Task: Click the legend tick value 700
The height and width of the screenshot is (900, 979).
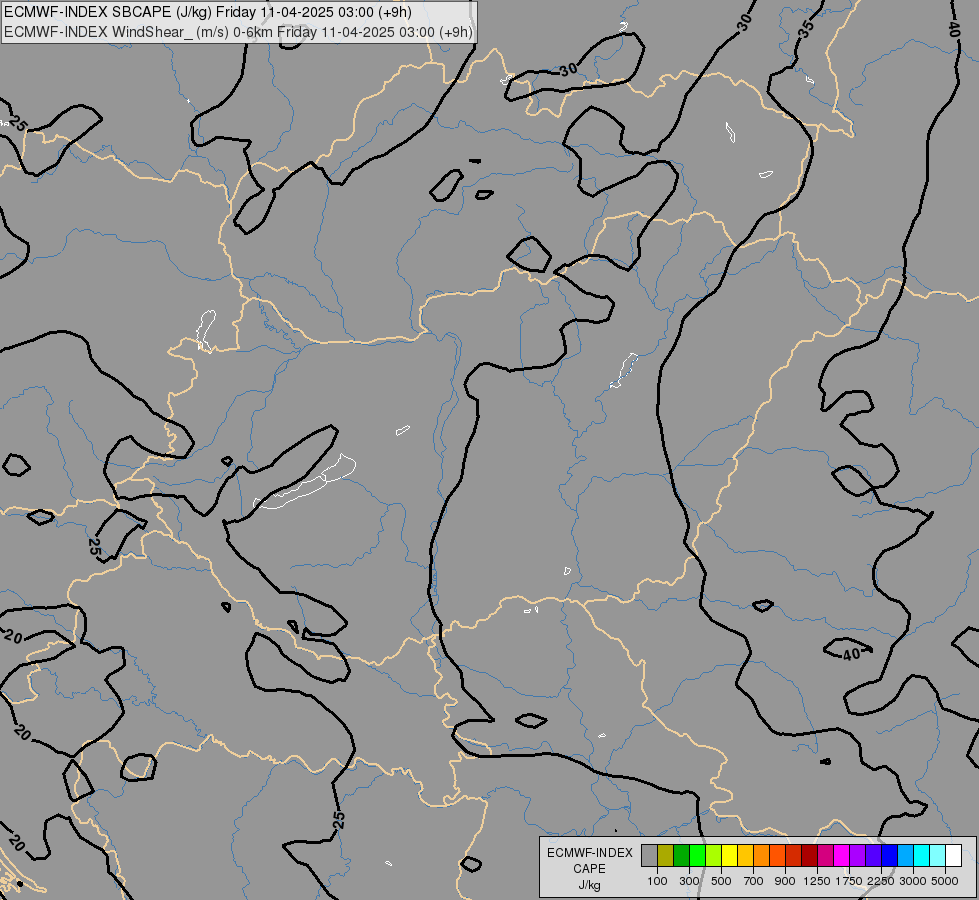Action: (753, 881)
